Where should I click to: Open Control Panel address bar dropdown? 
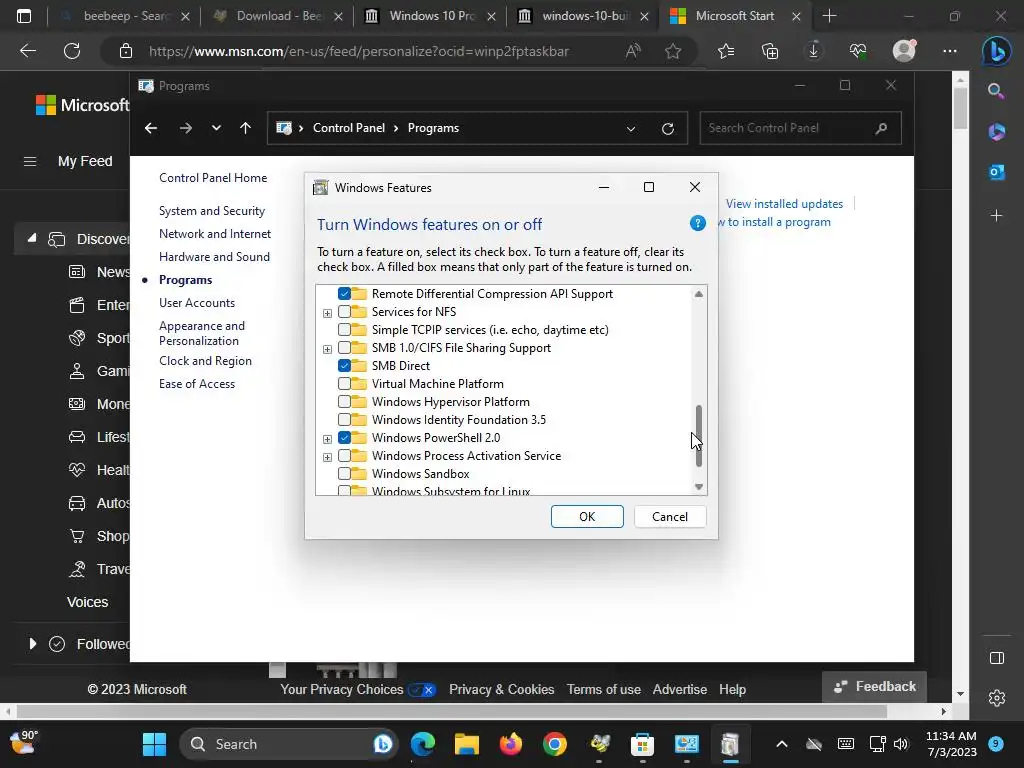(630, 129)
